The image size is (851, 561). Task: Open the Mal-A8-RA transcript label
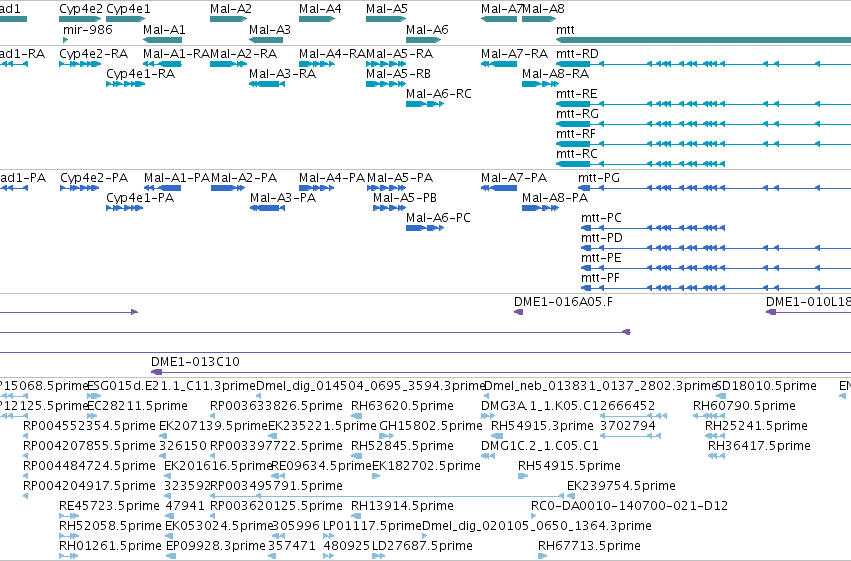[555, 74]
